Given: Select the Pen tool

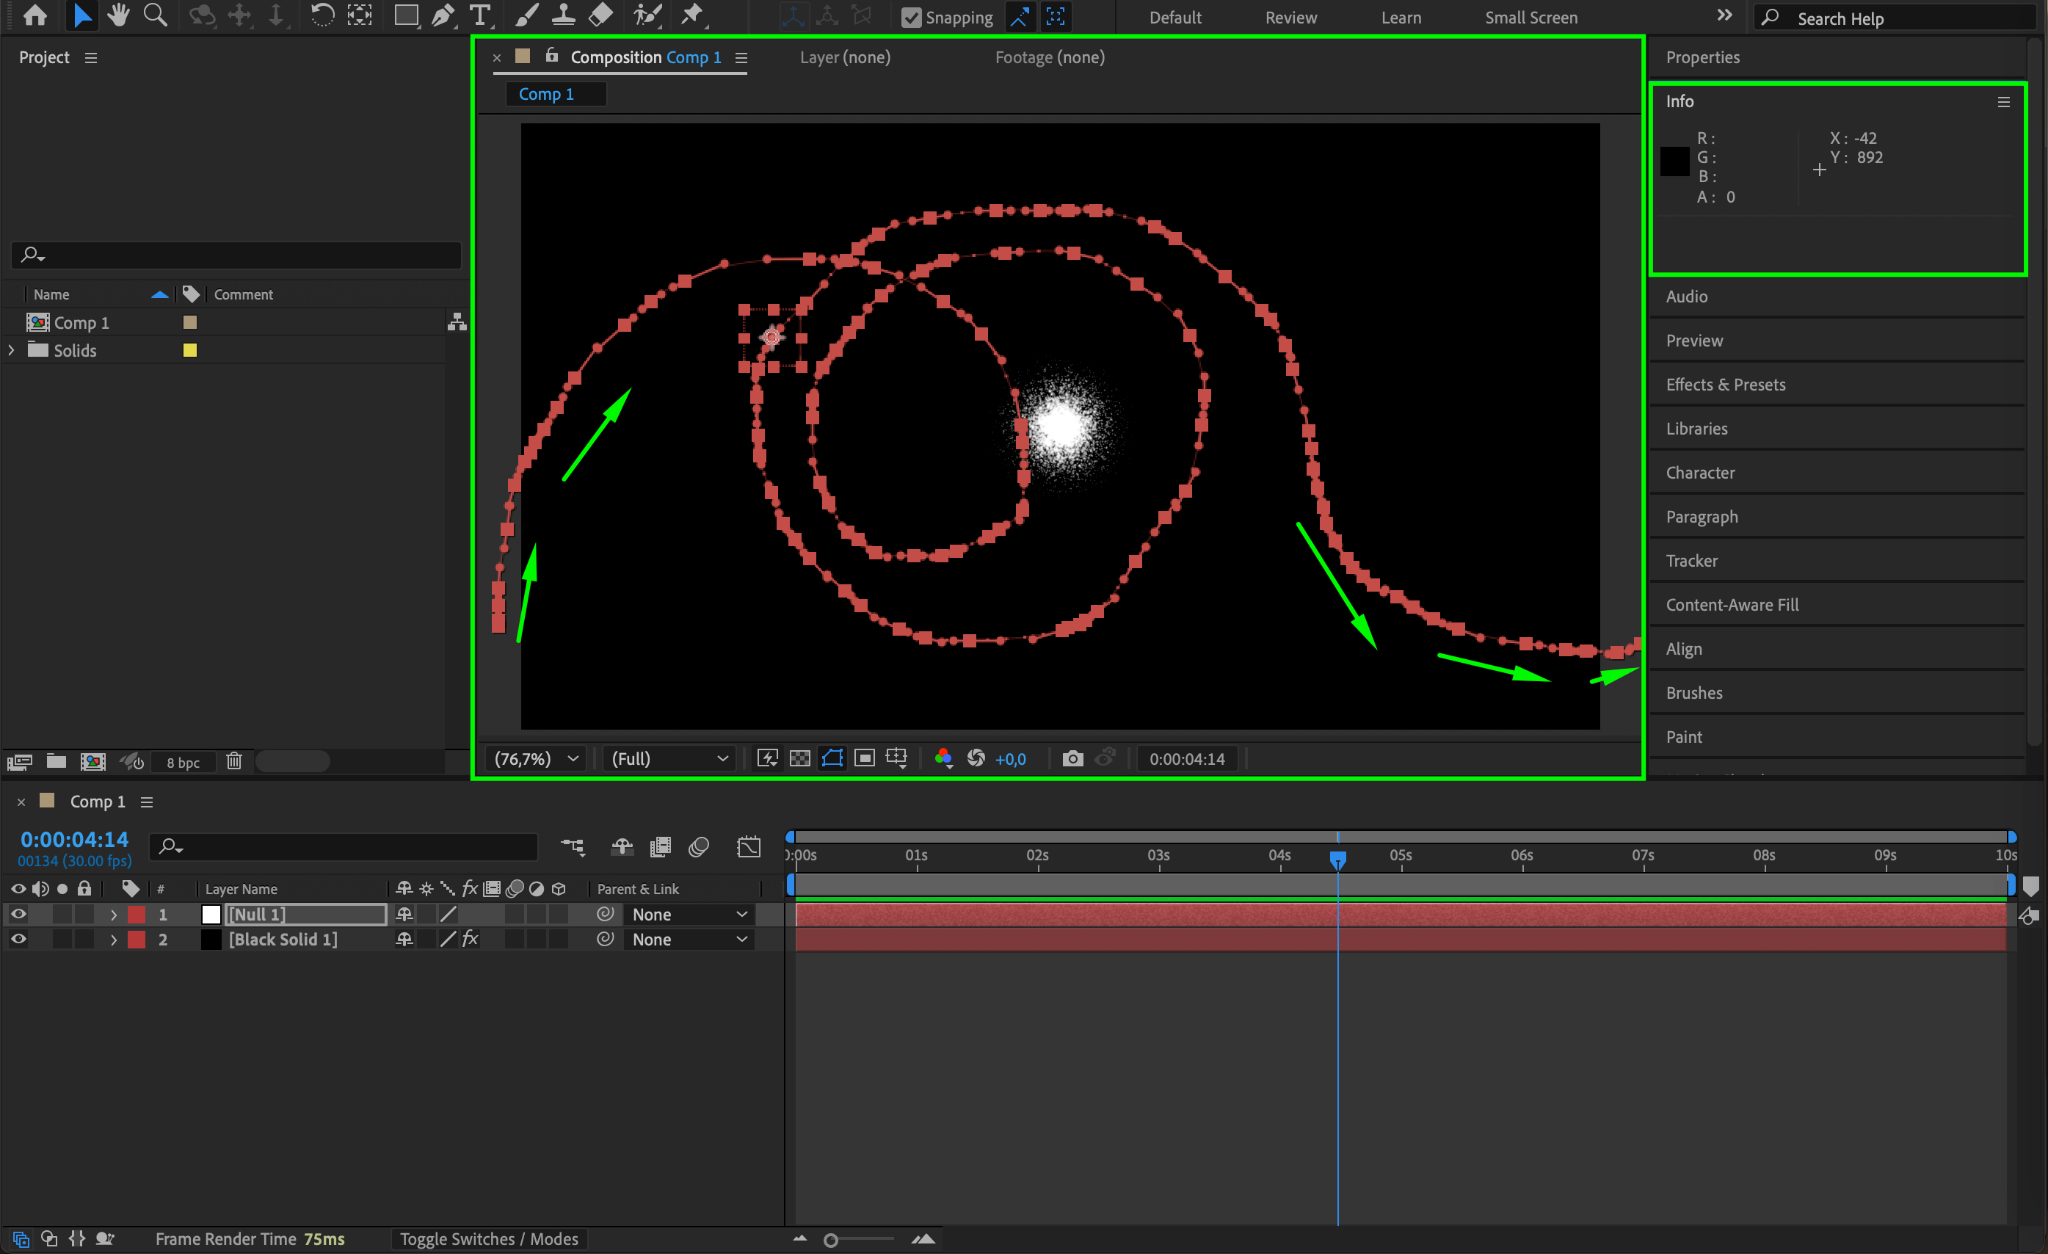Looking at the screenshot, I should pyautogui.click(x=442, y=15).
